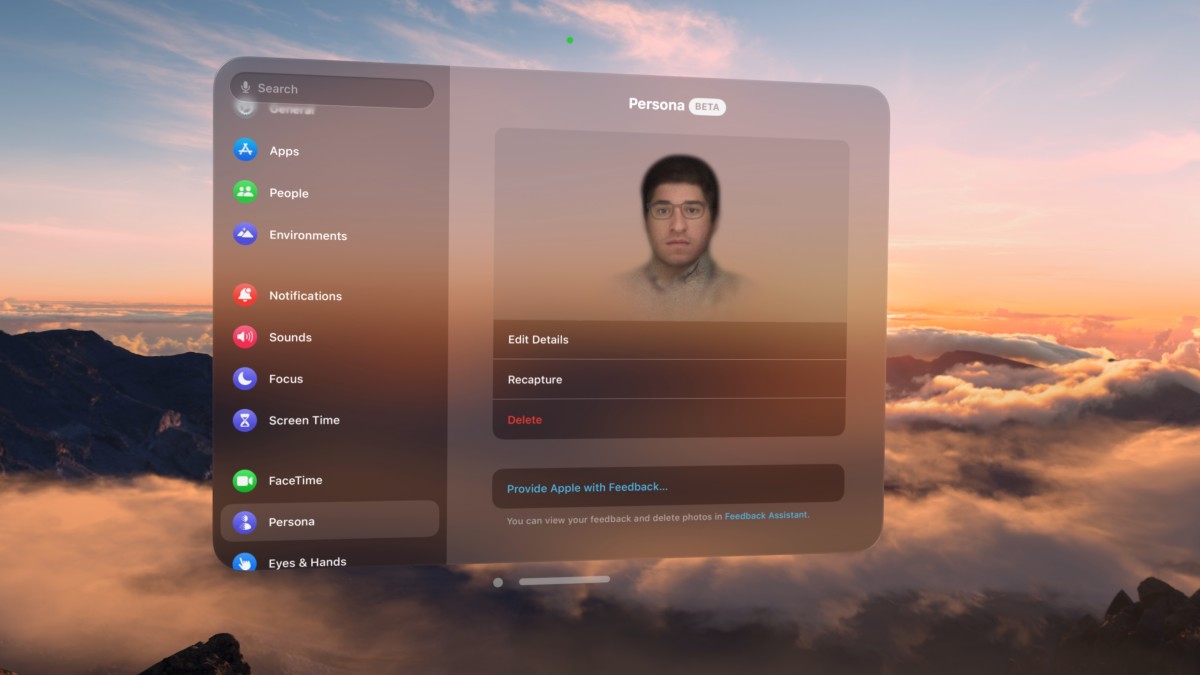
Task: Click the window bar below Settings
Action: click(x=564, y=580)
